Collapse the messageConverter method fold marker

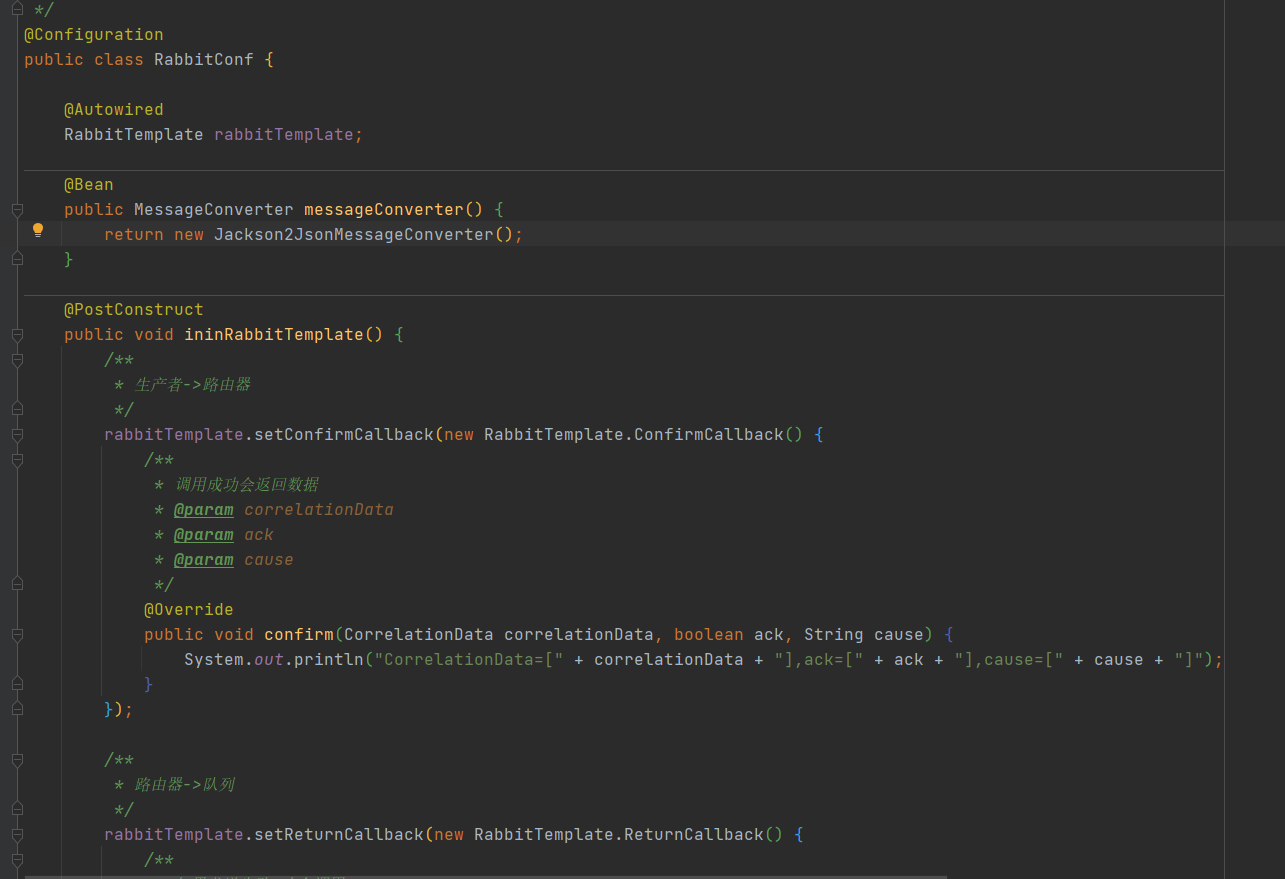17,210
